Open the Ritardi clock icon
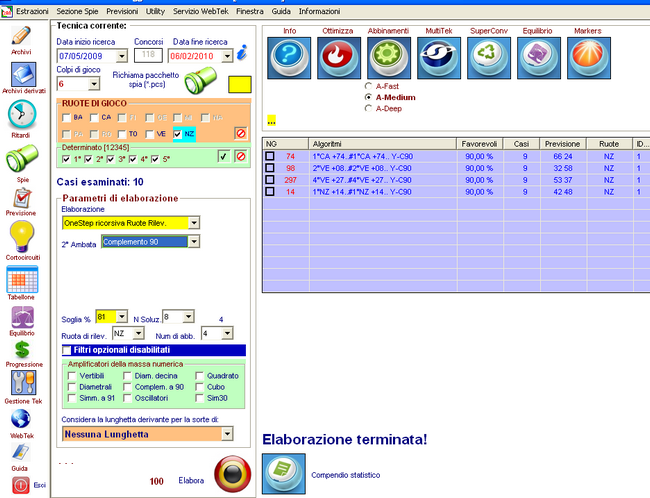 22,115
